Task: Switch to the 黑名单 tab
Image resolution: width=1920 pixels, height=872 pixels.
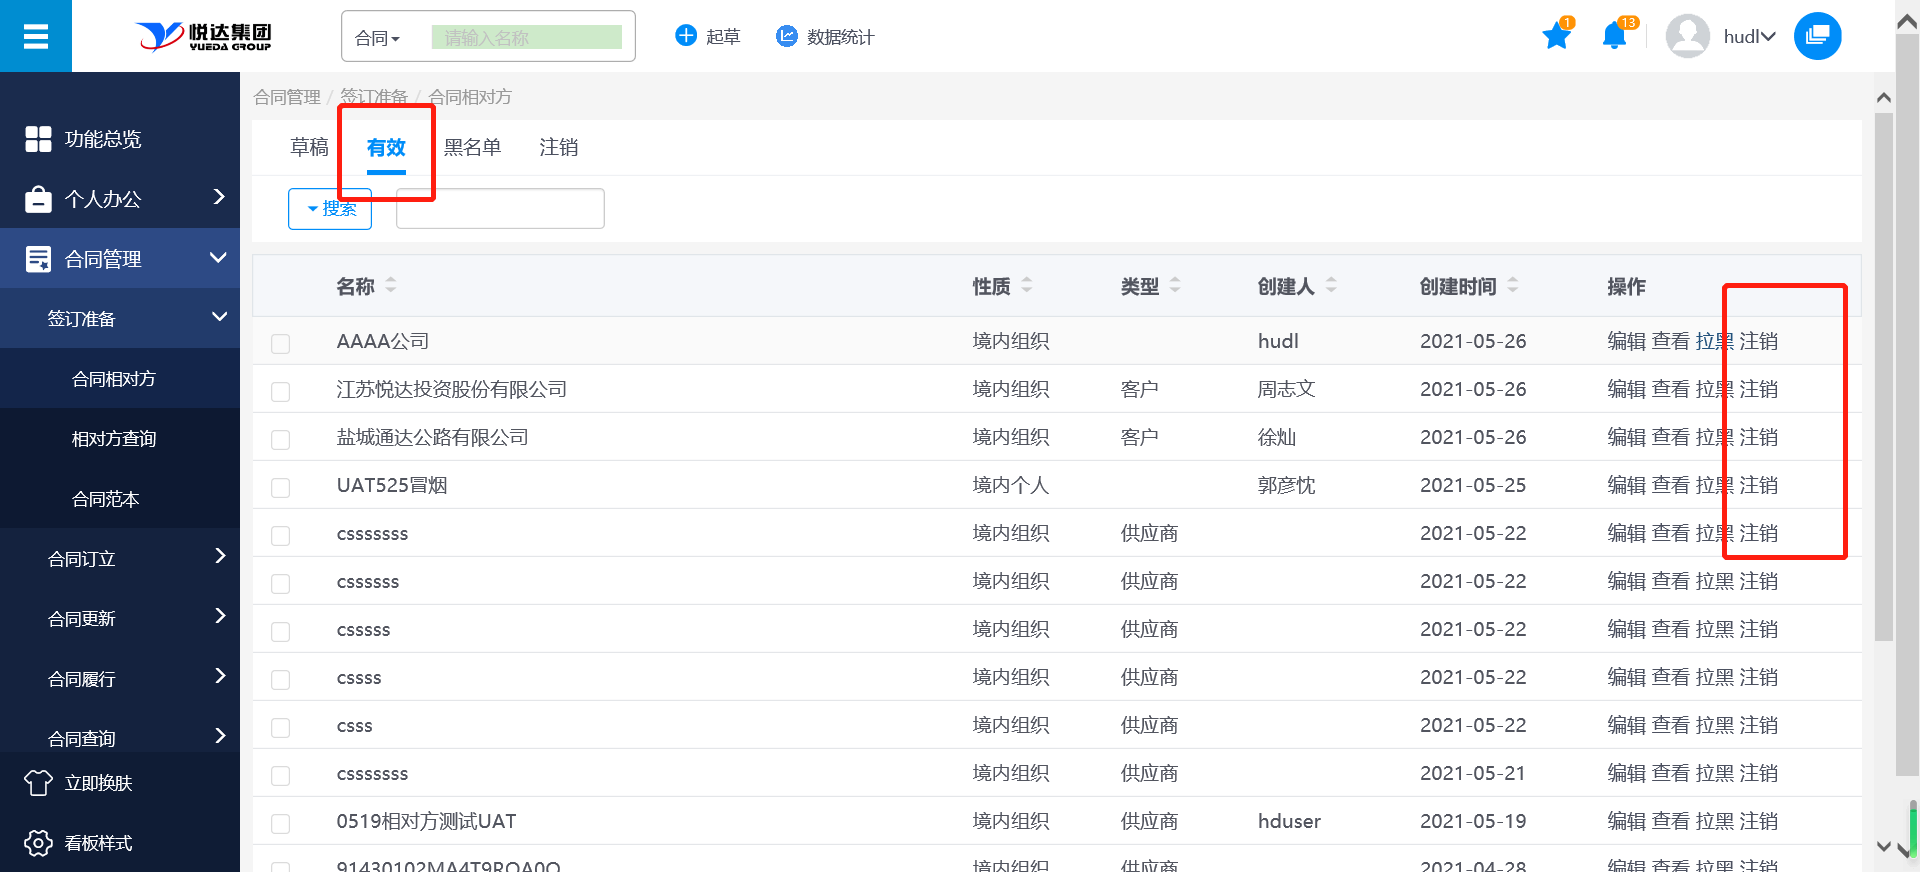Action: 472,148
